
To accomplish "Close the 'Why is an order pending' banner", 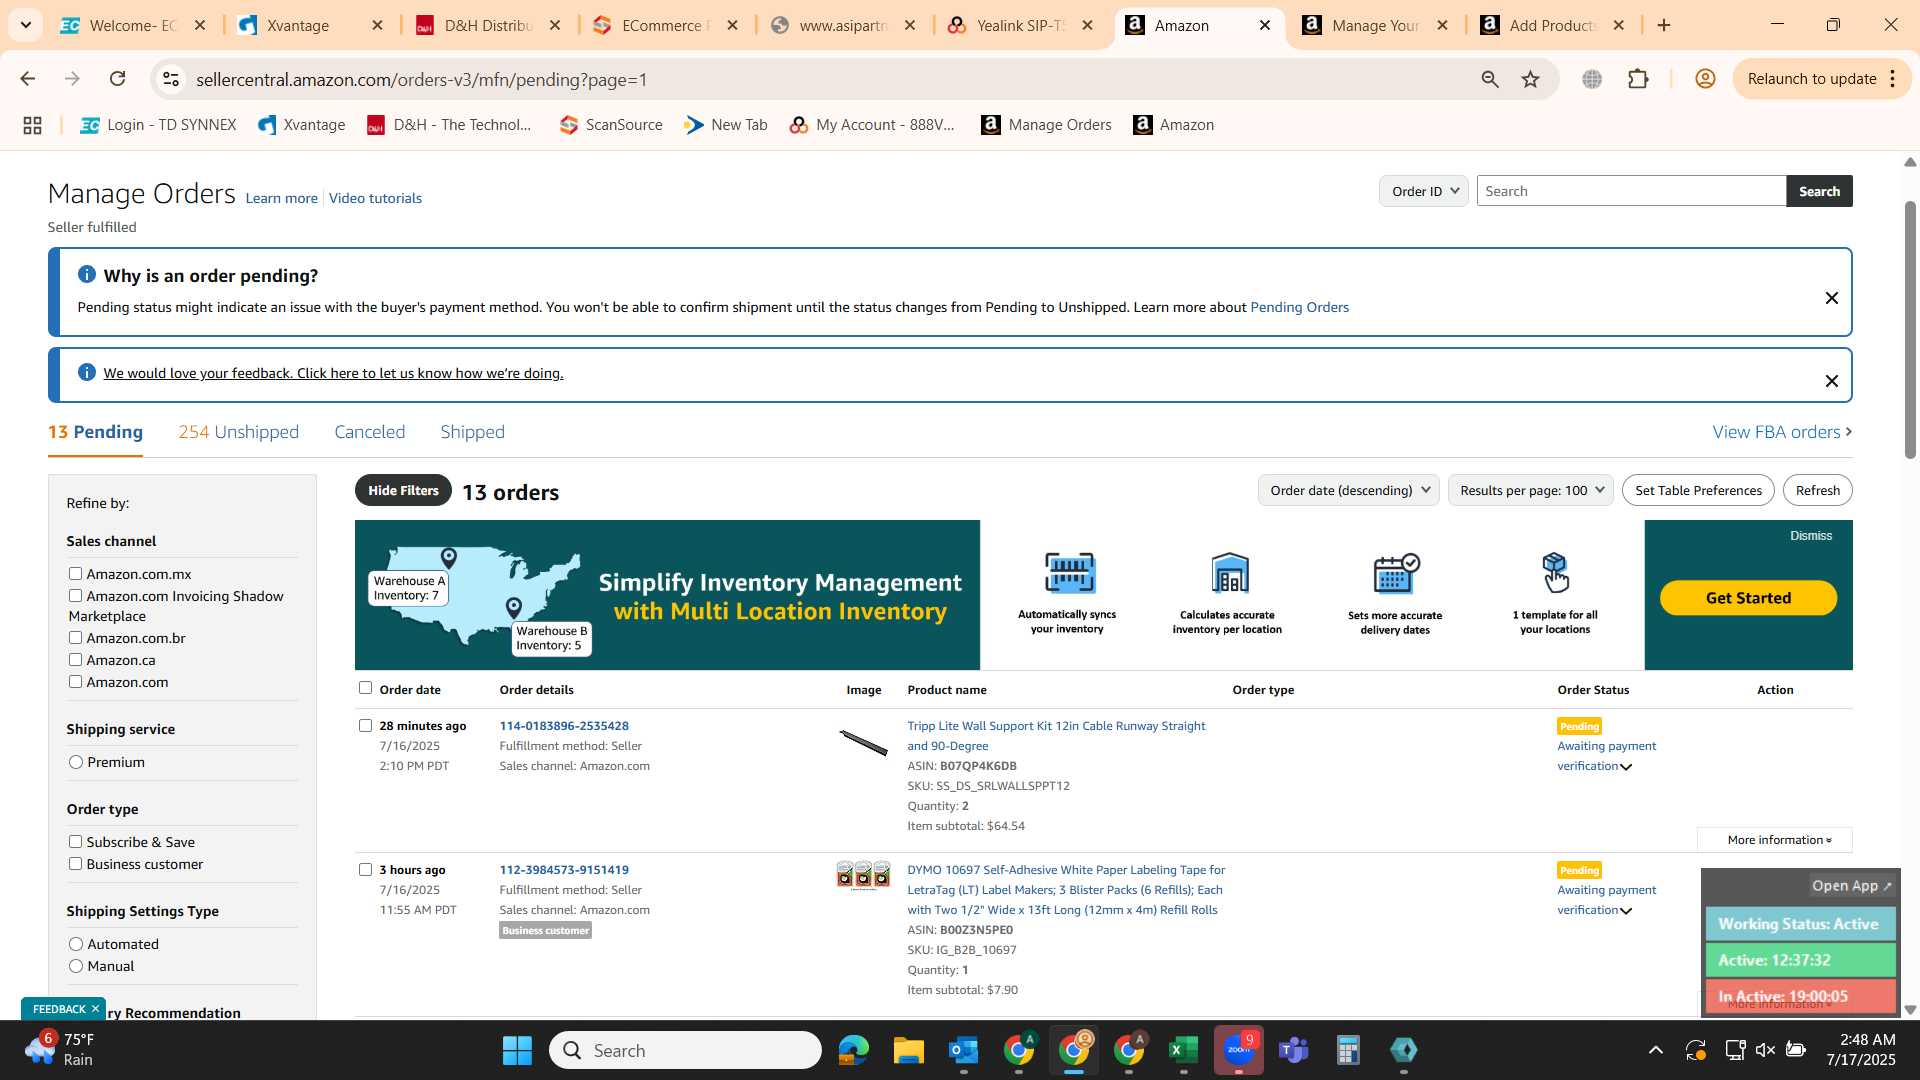I will pyautogui.click(x=1832, y=298).
